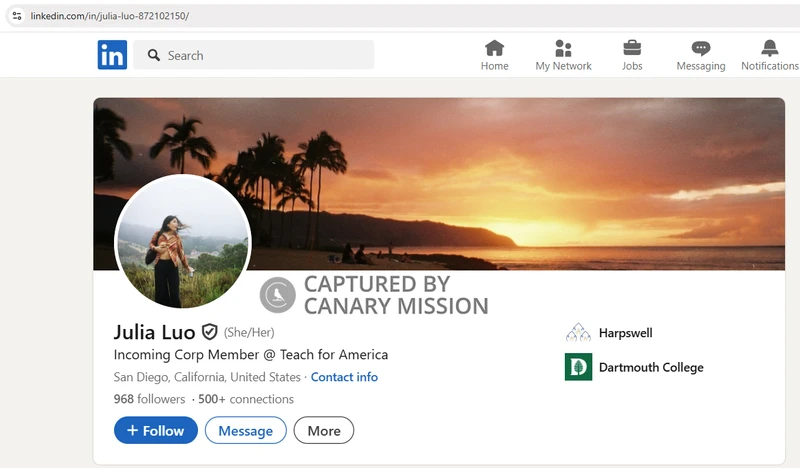Open Julia Luo's profile photo
800x468 pixels.
(x=183, y=241)
